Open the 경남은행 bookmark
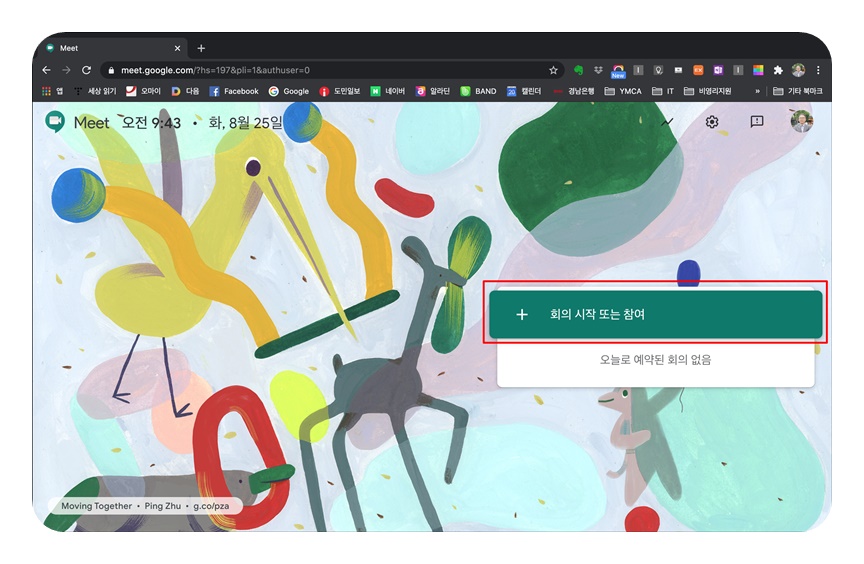Screen dimensions: 864x564 [x=574, y=91]
